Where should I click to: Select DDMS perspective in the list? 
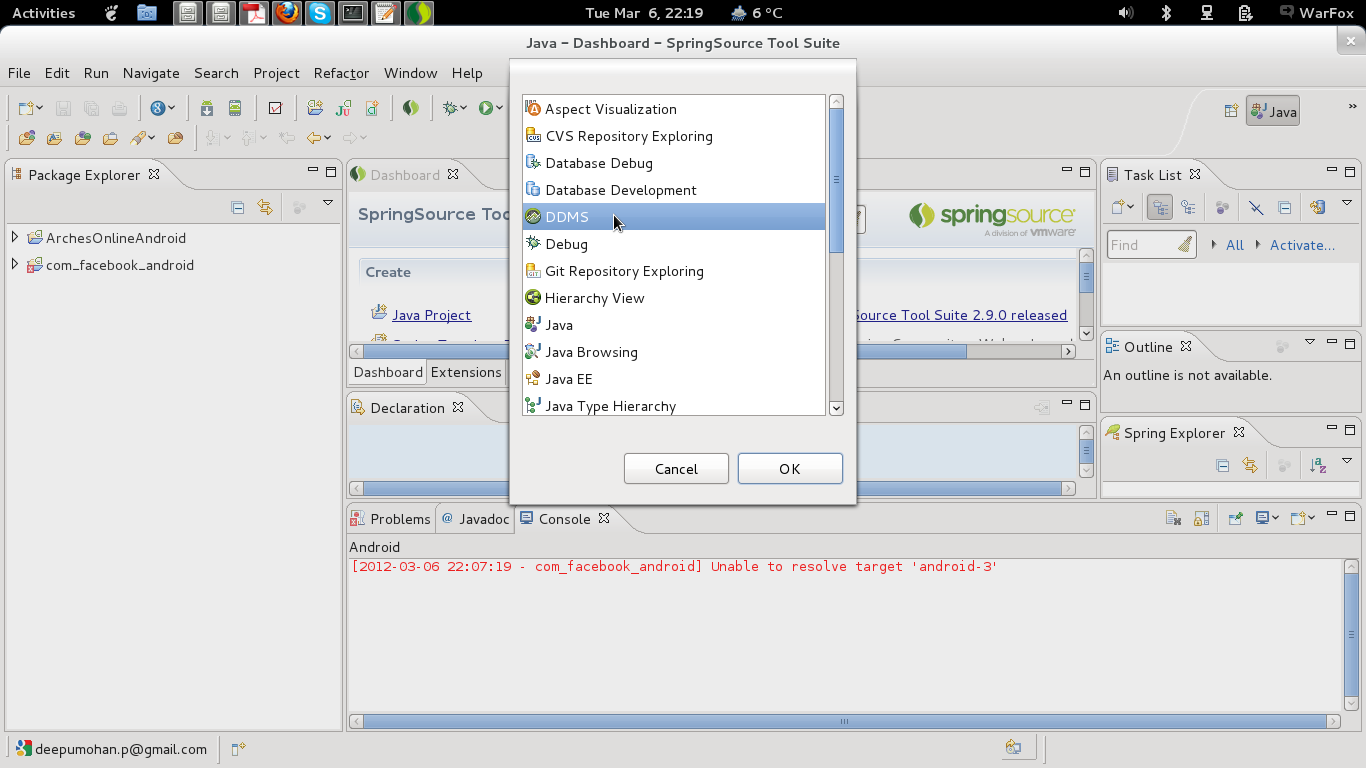(674, 217)
